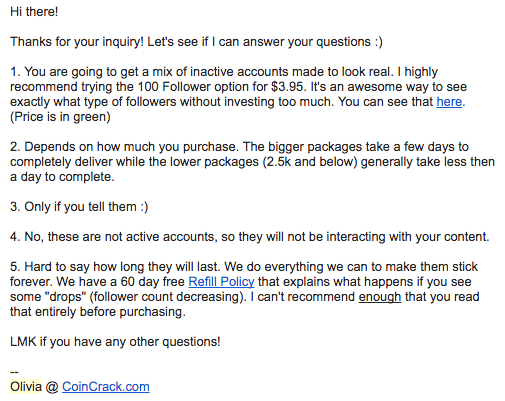Place cursor on "Thanks for your inquiry!" sentence
The height and width of the screenshot is (401, 505).
coord(77,42)
